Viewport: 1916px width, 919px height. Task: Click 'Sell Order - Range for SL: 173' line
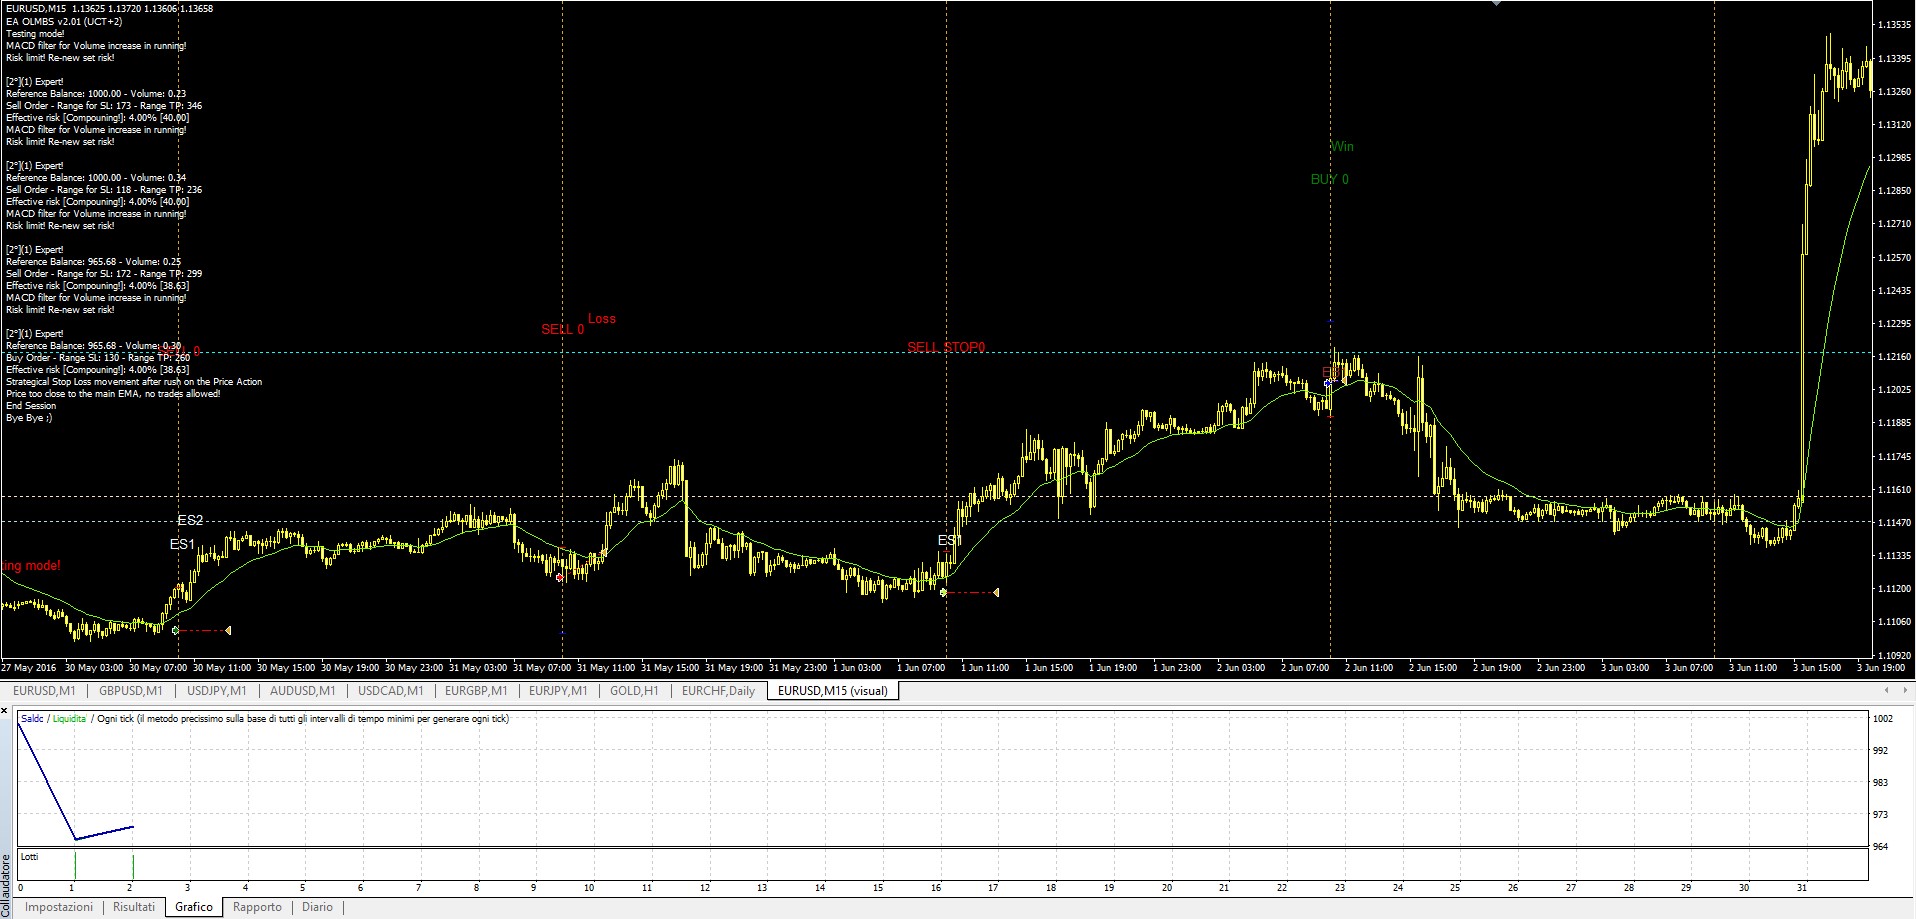coord(104,106)
